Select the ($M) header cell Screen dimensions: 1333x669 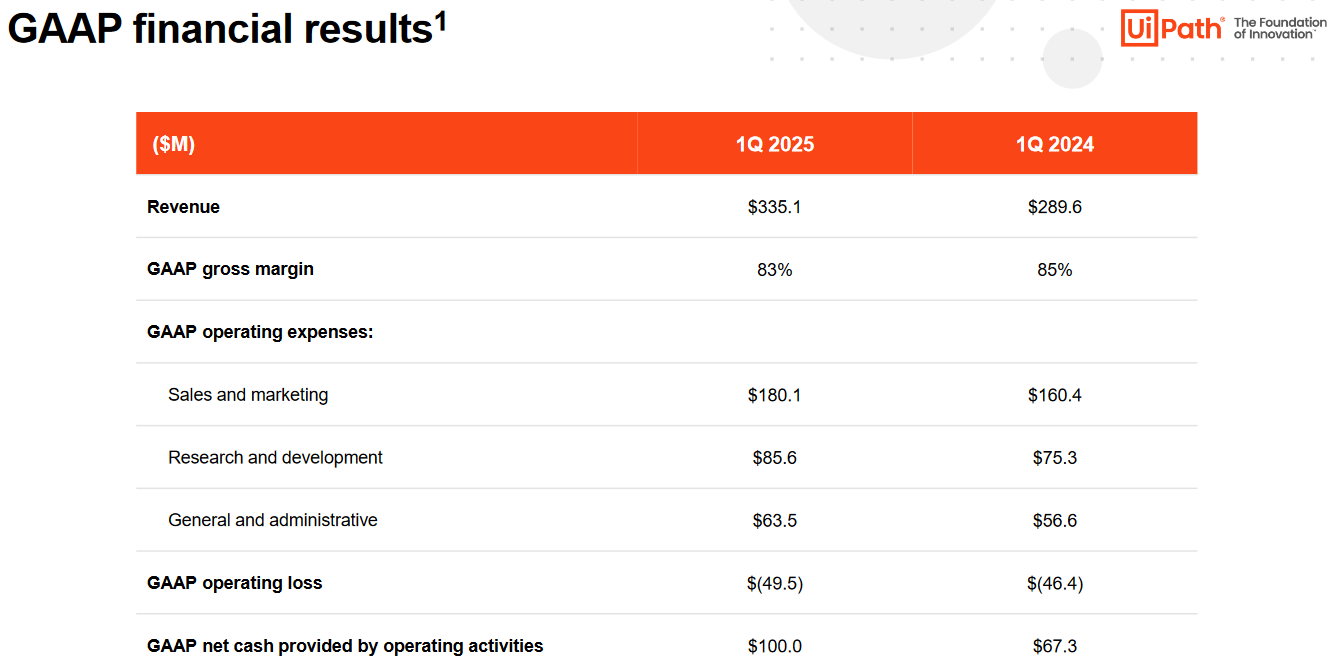pos(174,144)
